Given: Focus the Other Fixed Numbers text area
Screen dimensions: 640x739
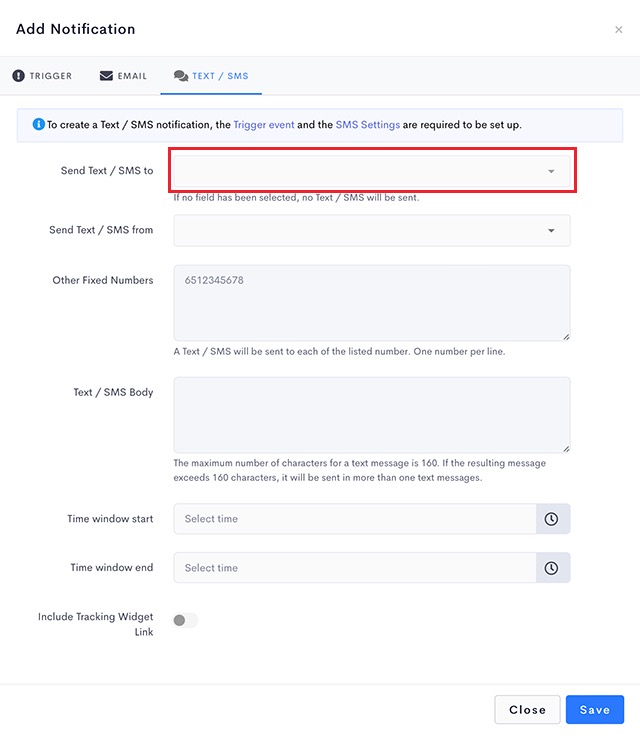Looking at the screenshot, I should point(371,302).
